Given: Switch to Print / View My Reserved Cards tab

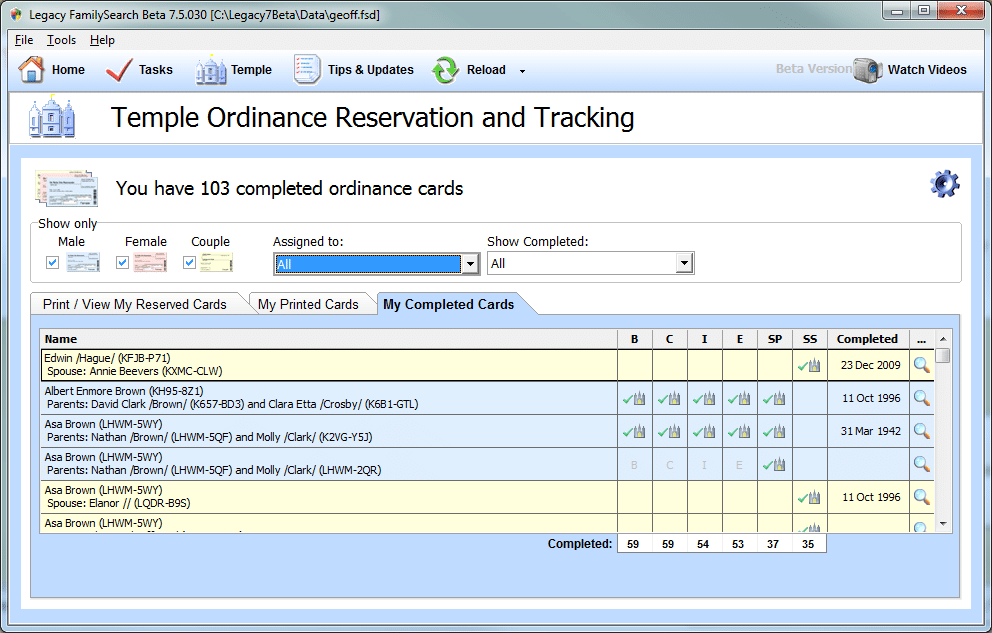Looking at the screenshot, I should tap(135, 304).
